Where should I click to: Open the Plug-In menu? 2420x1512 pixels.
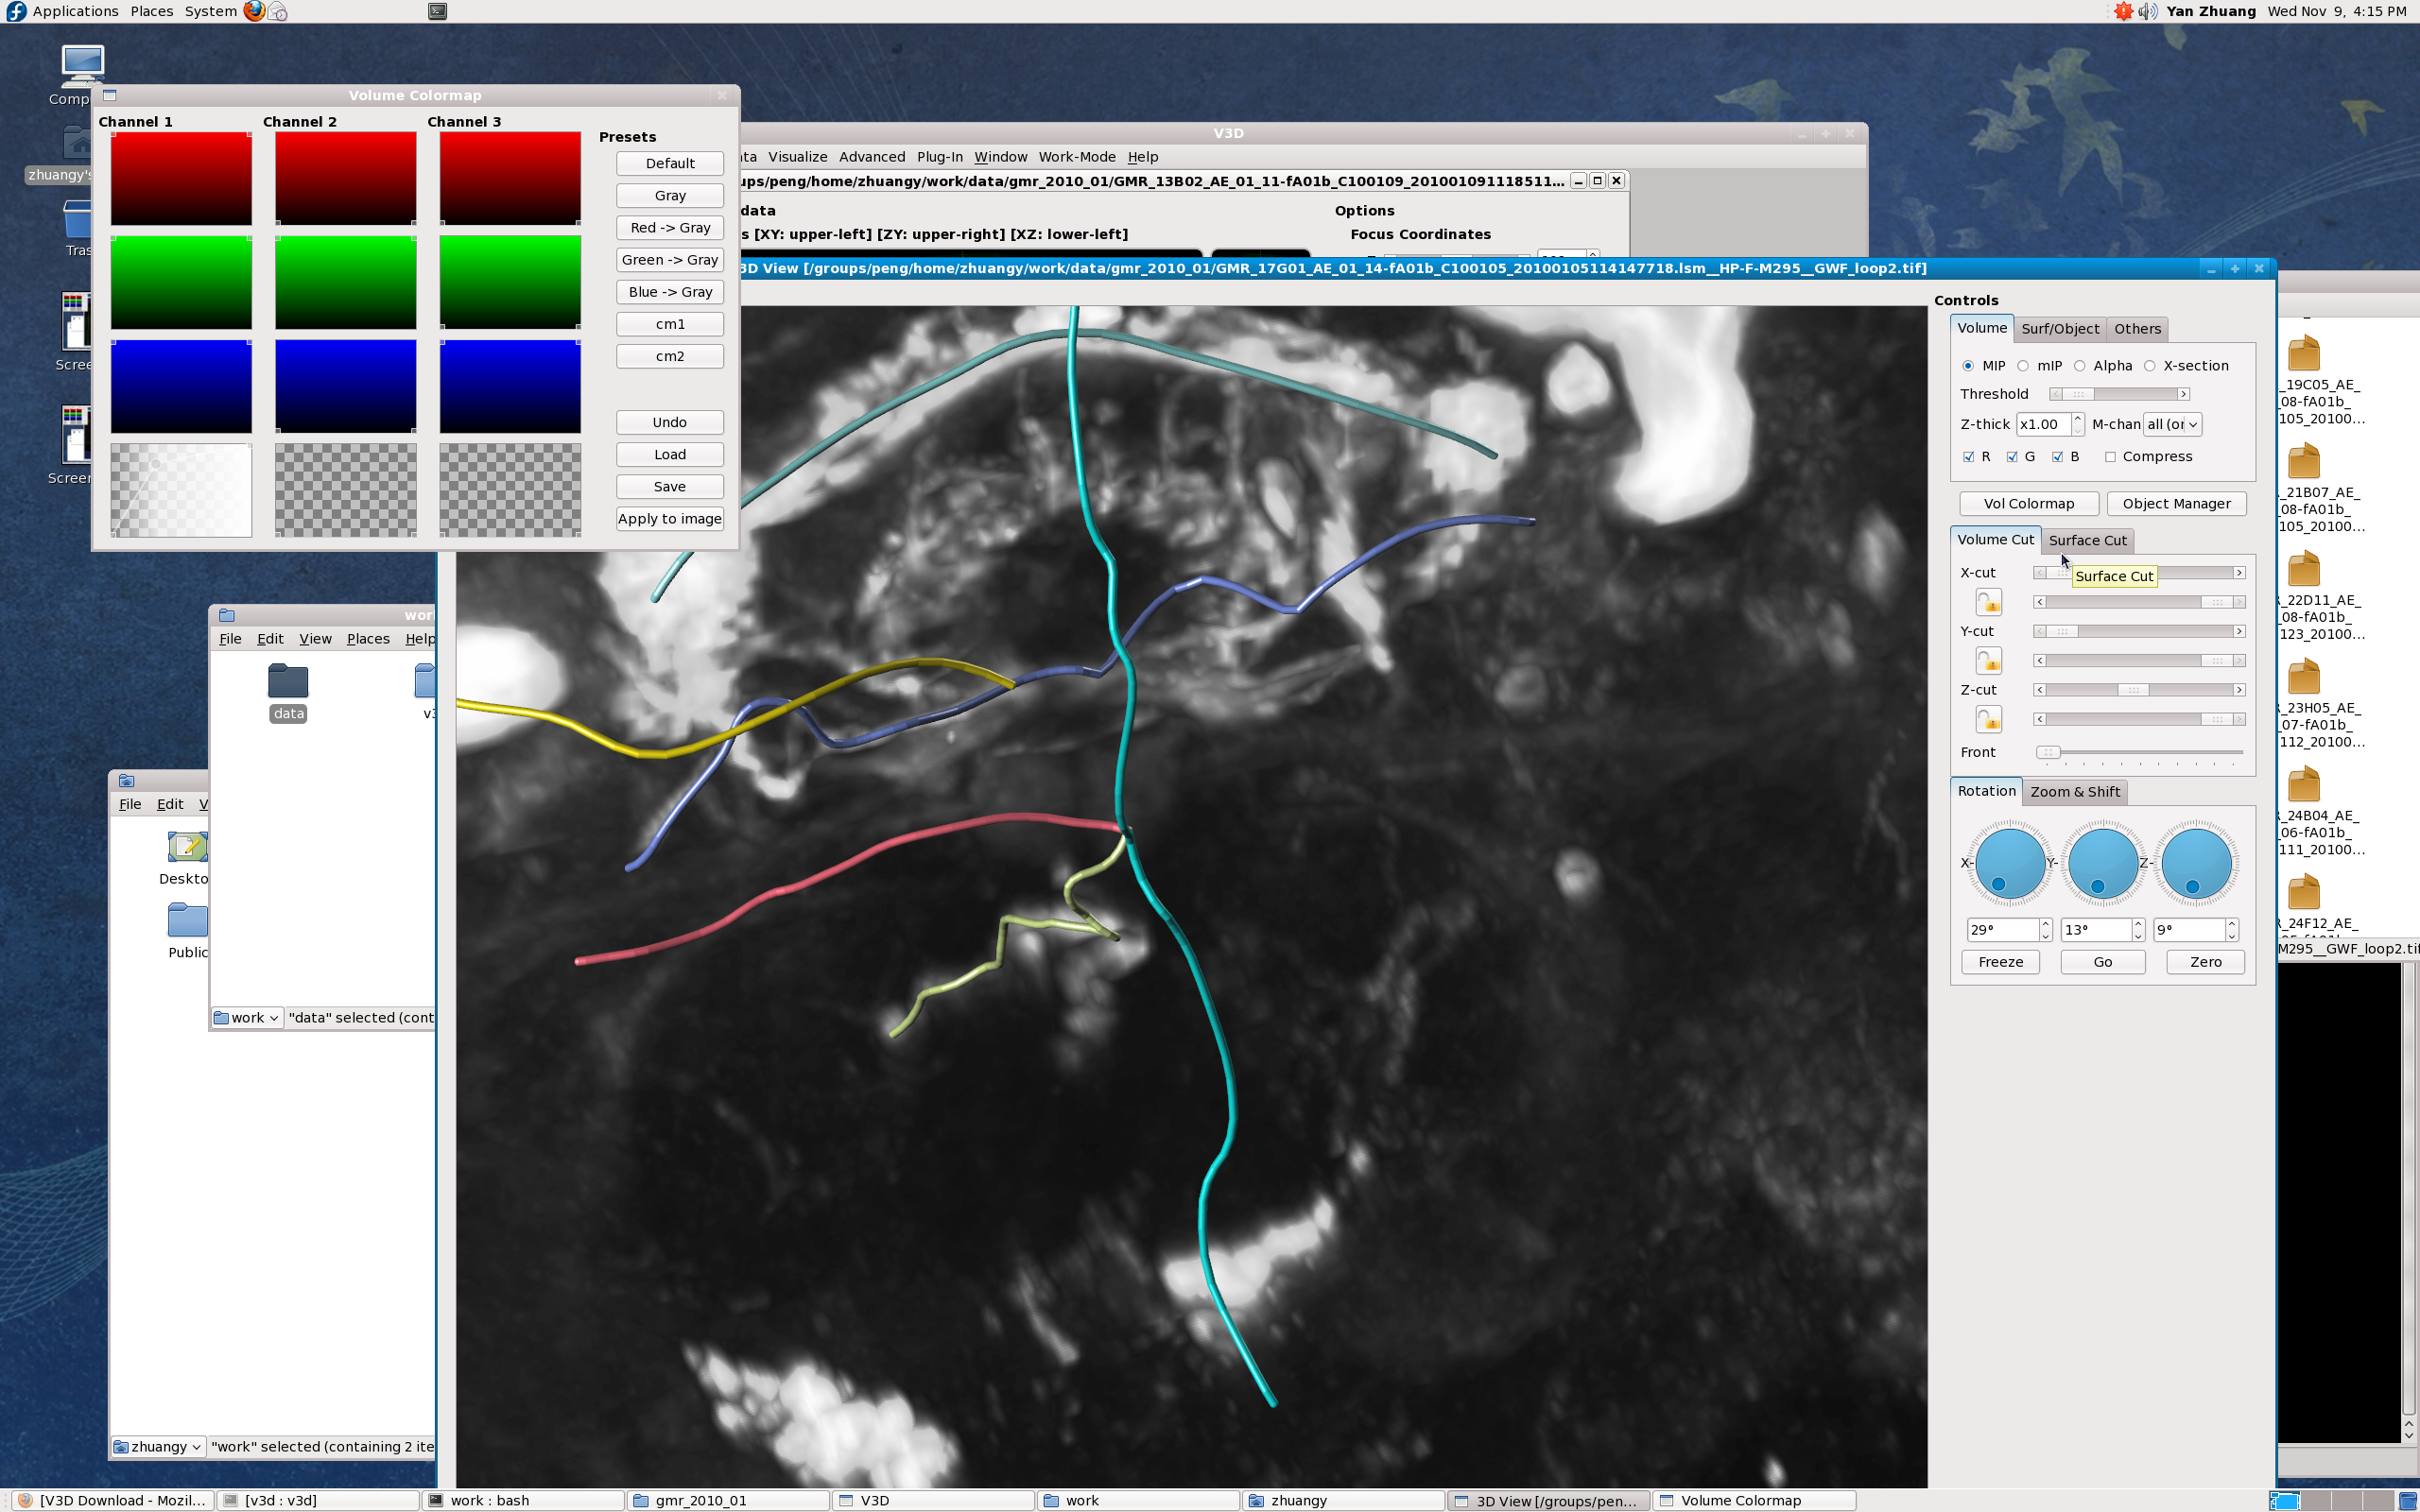(x=939, y=157)
